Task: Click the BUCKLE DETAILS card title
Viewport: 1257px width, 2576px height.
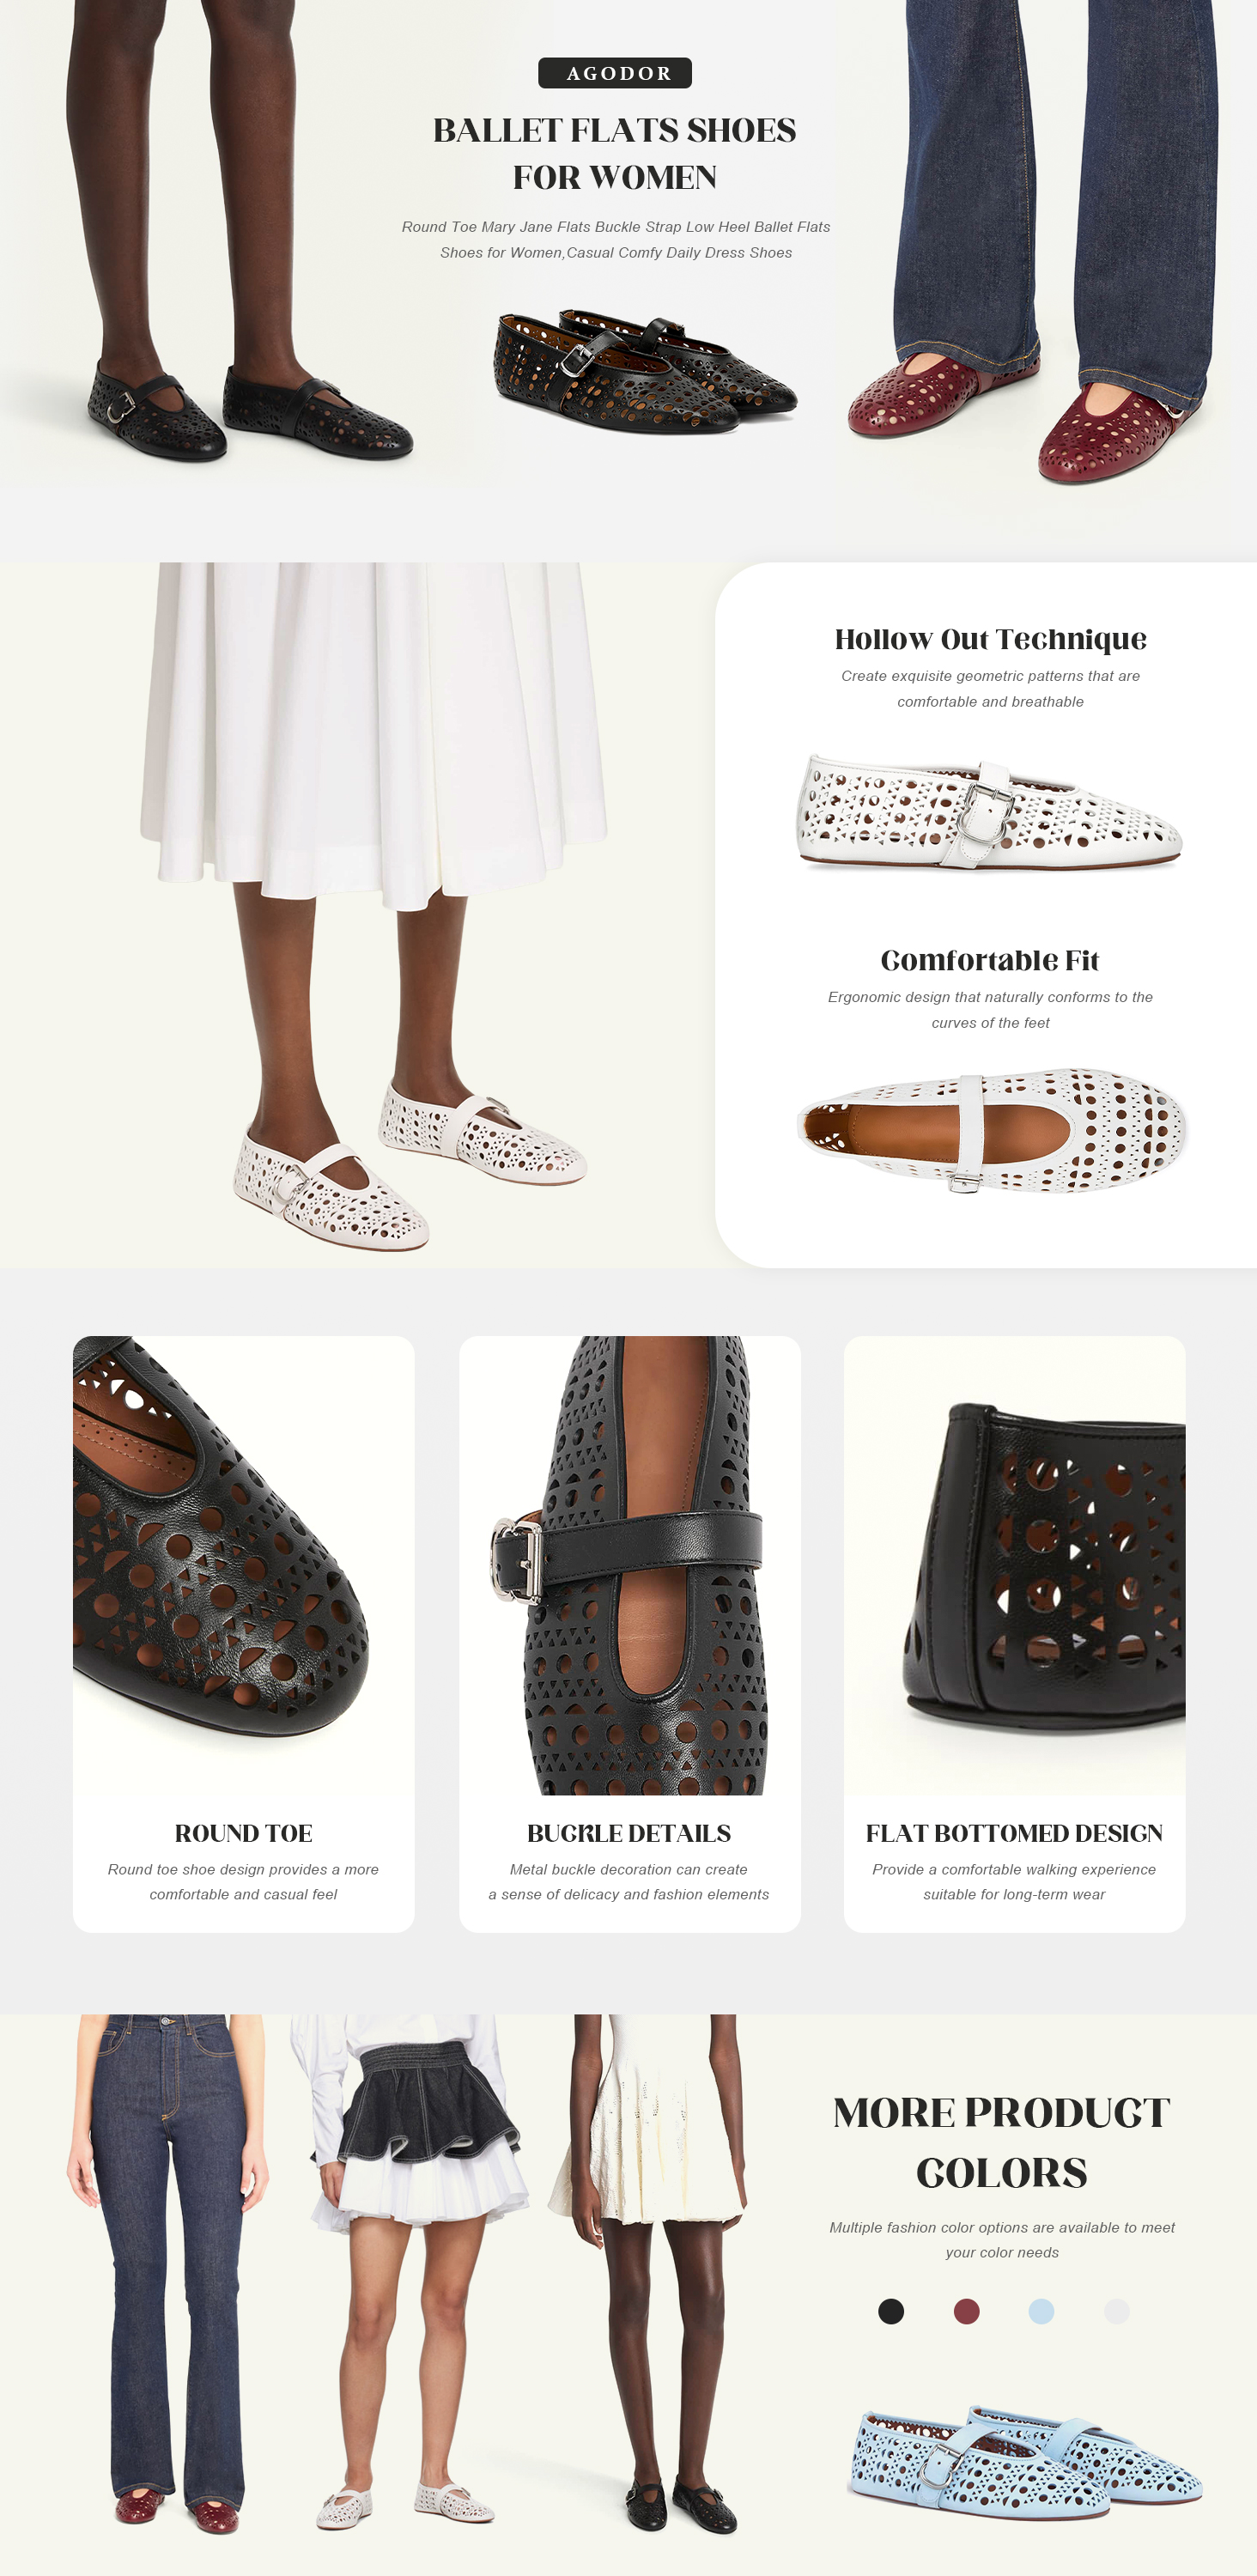Action: coord(629,1833)
